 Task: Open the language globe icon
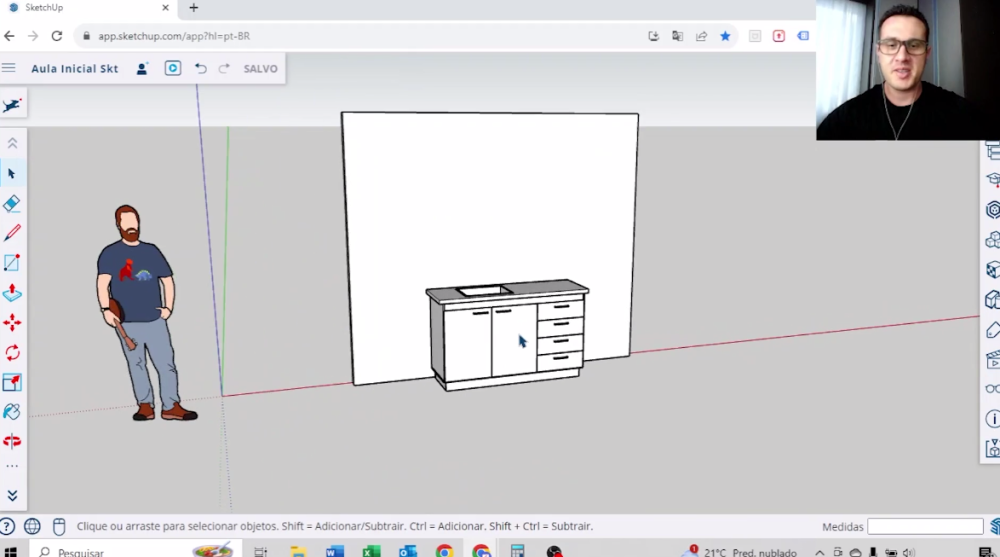coord(32,526)
